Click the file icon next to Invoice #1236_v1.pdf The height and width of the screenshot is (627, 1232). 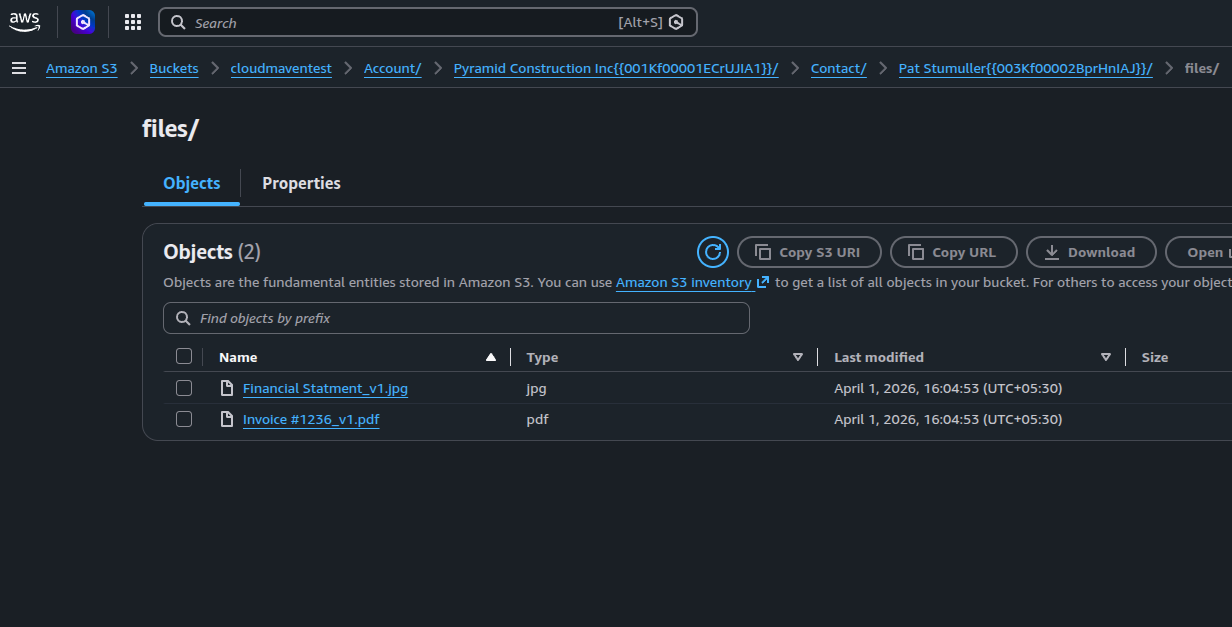tap(227, 419)
